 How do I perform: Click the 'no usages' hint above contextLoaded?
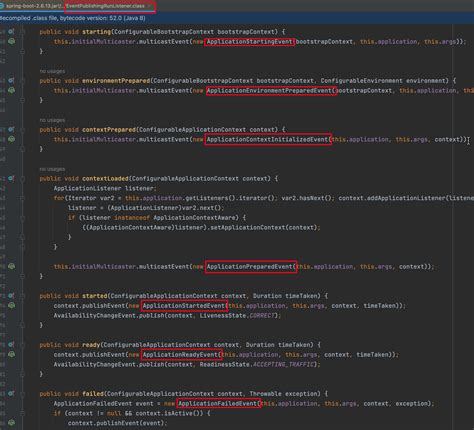[x=52, y=169]
